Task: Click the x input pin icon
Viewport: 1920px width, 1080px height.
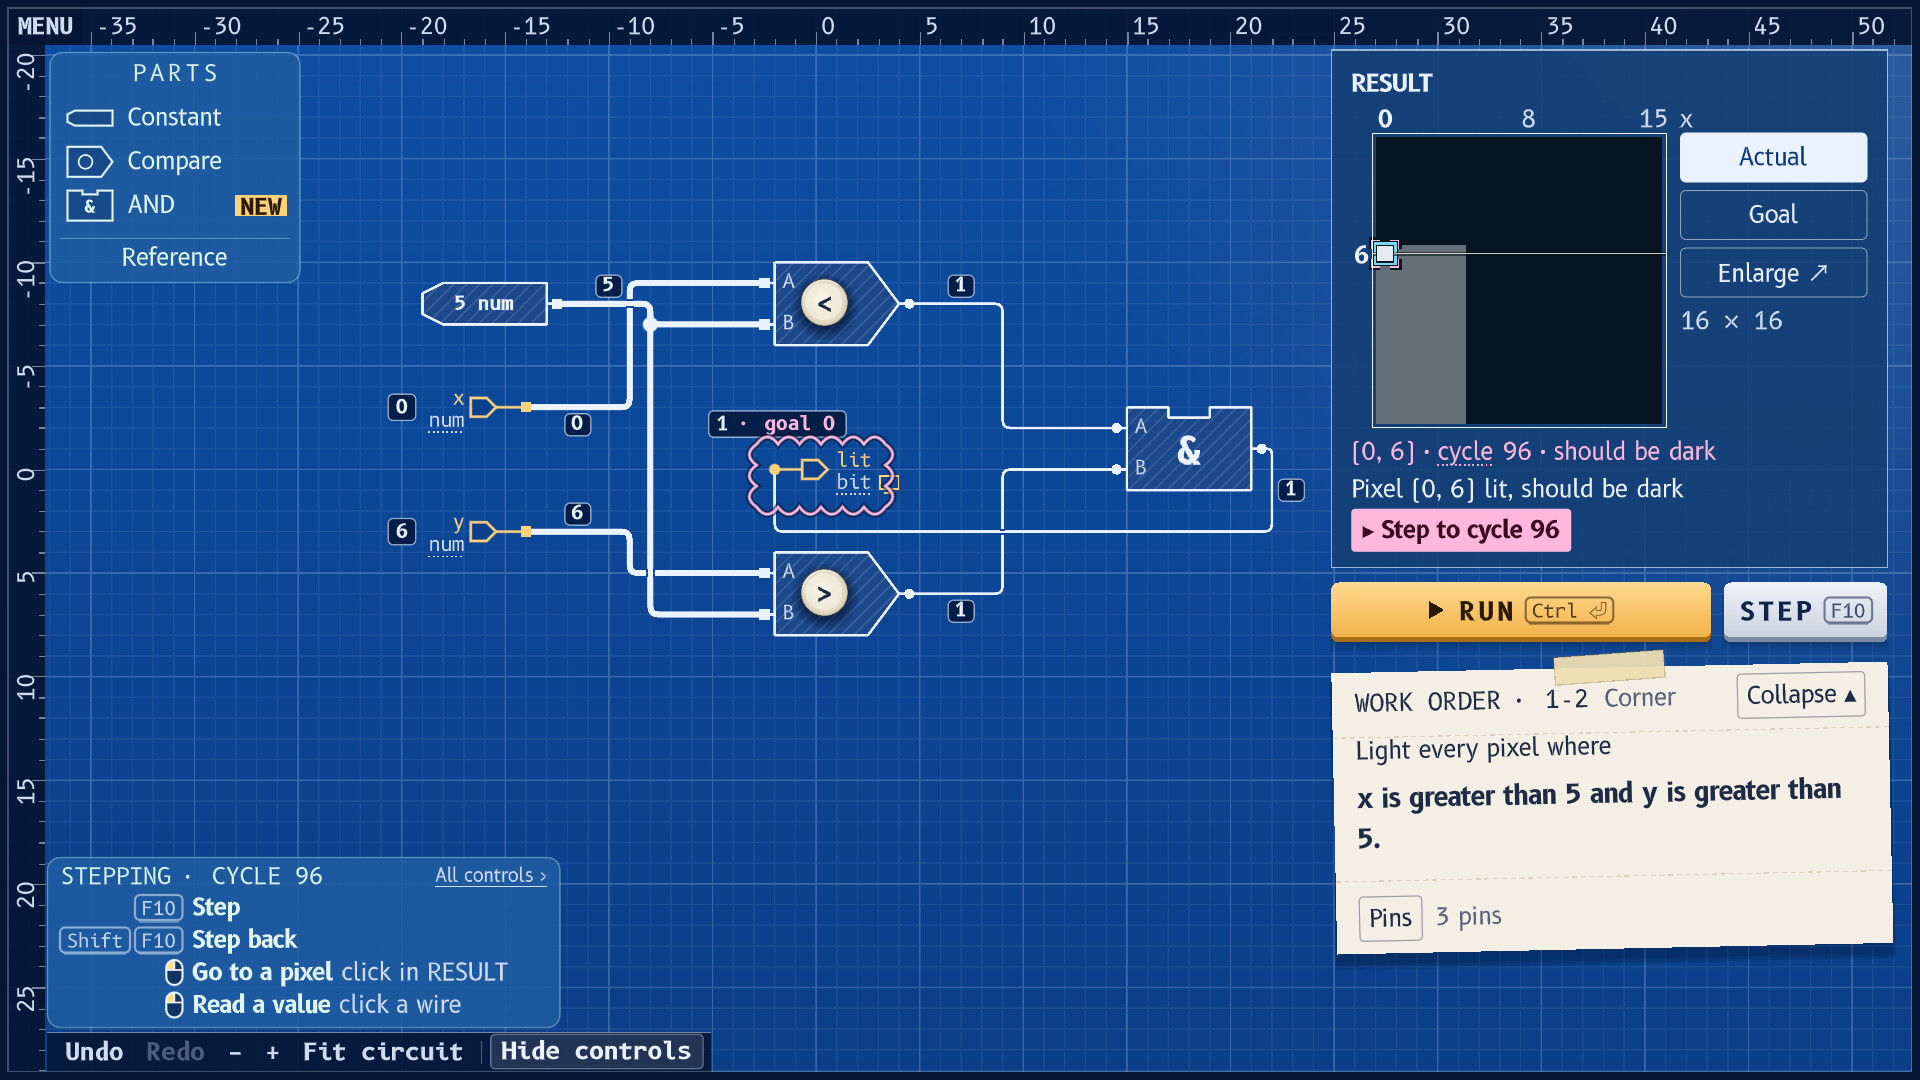Action: pos(484,407)
